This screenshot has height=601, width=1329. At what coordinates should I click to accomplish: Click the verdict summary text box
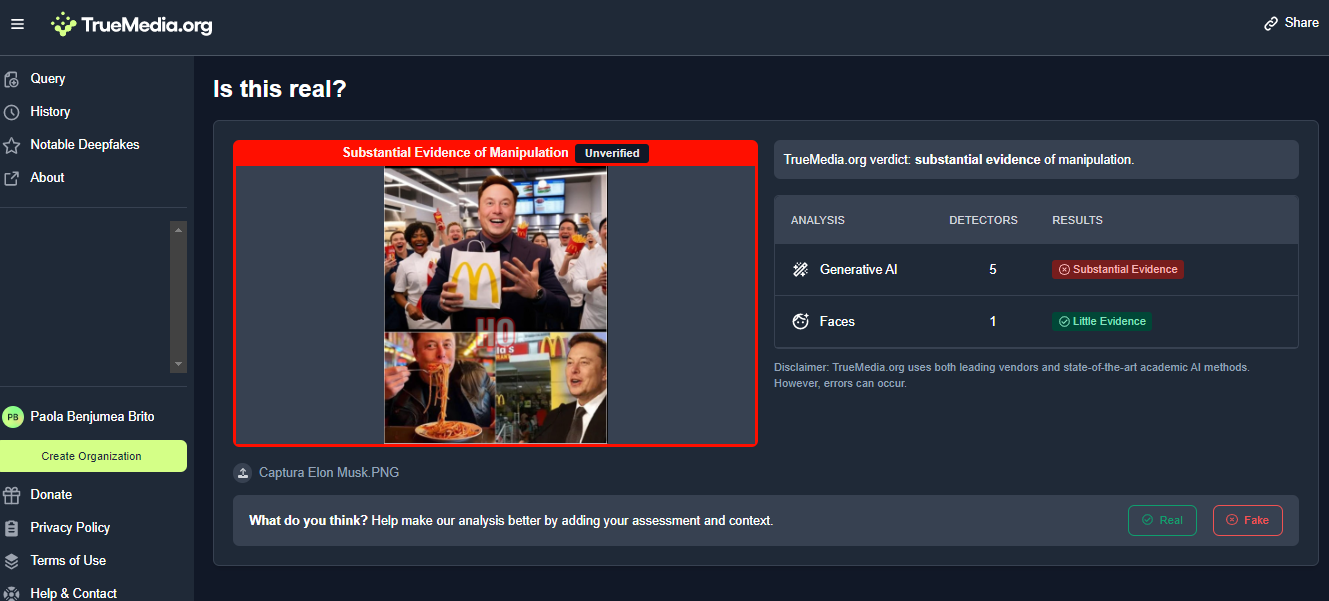pos(1036,159)
